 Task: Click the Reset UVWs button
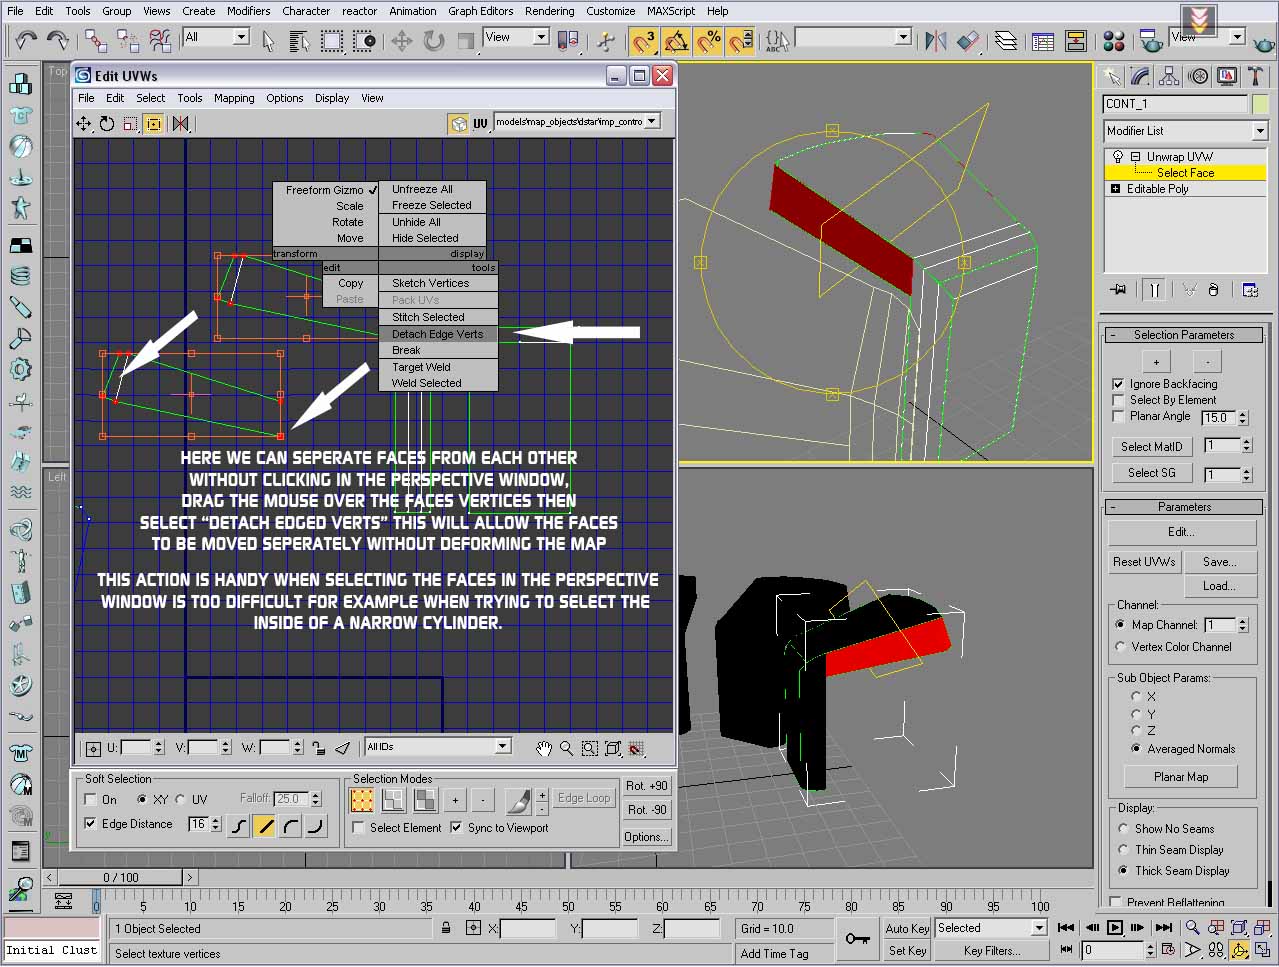click(x=1144, y=562)
